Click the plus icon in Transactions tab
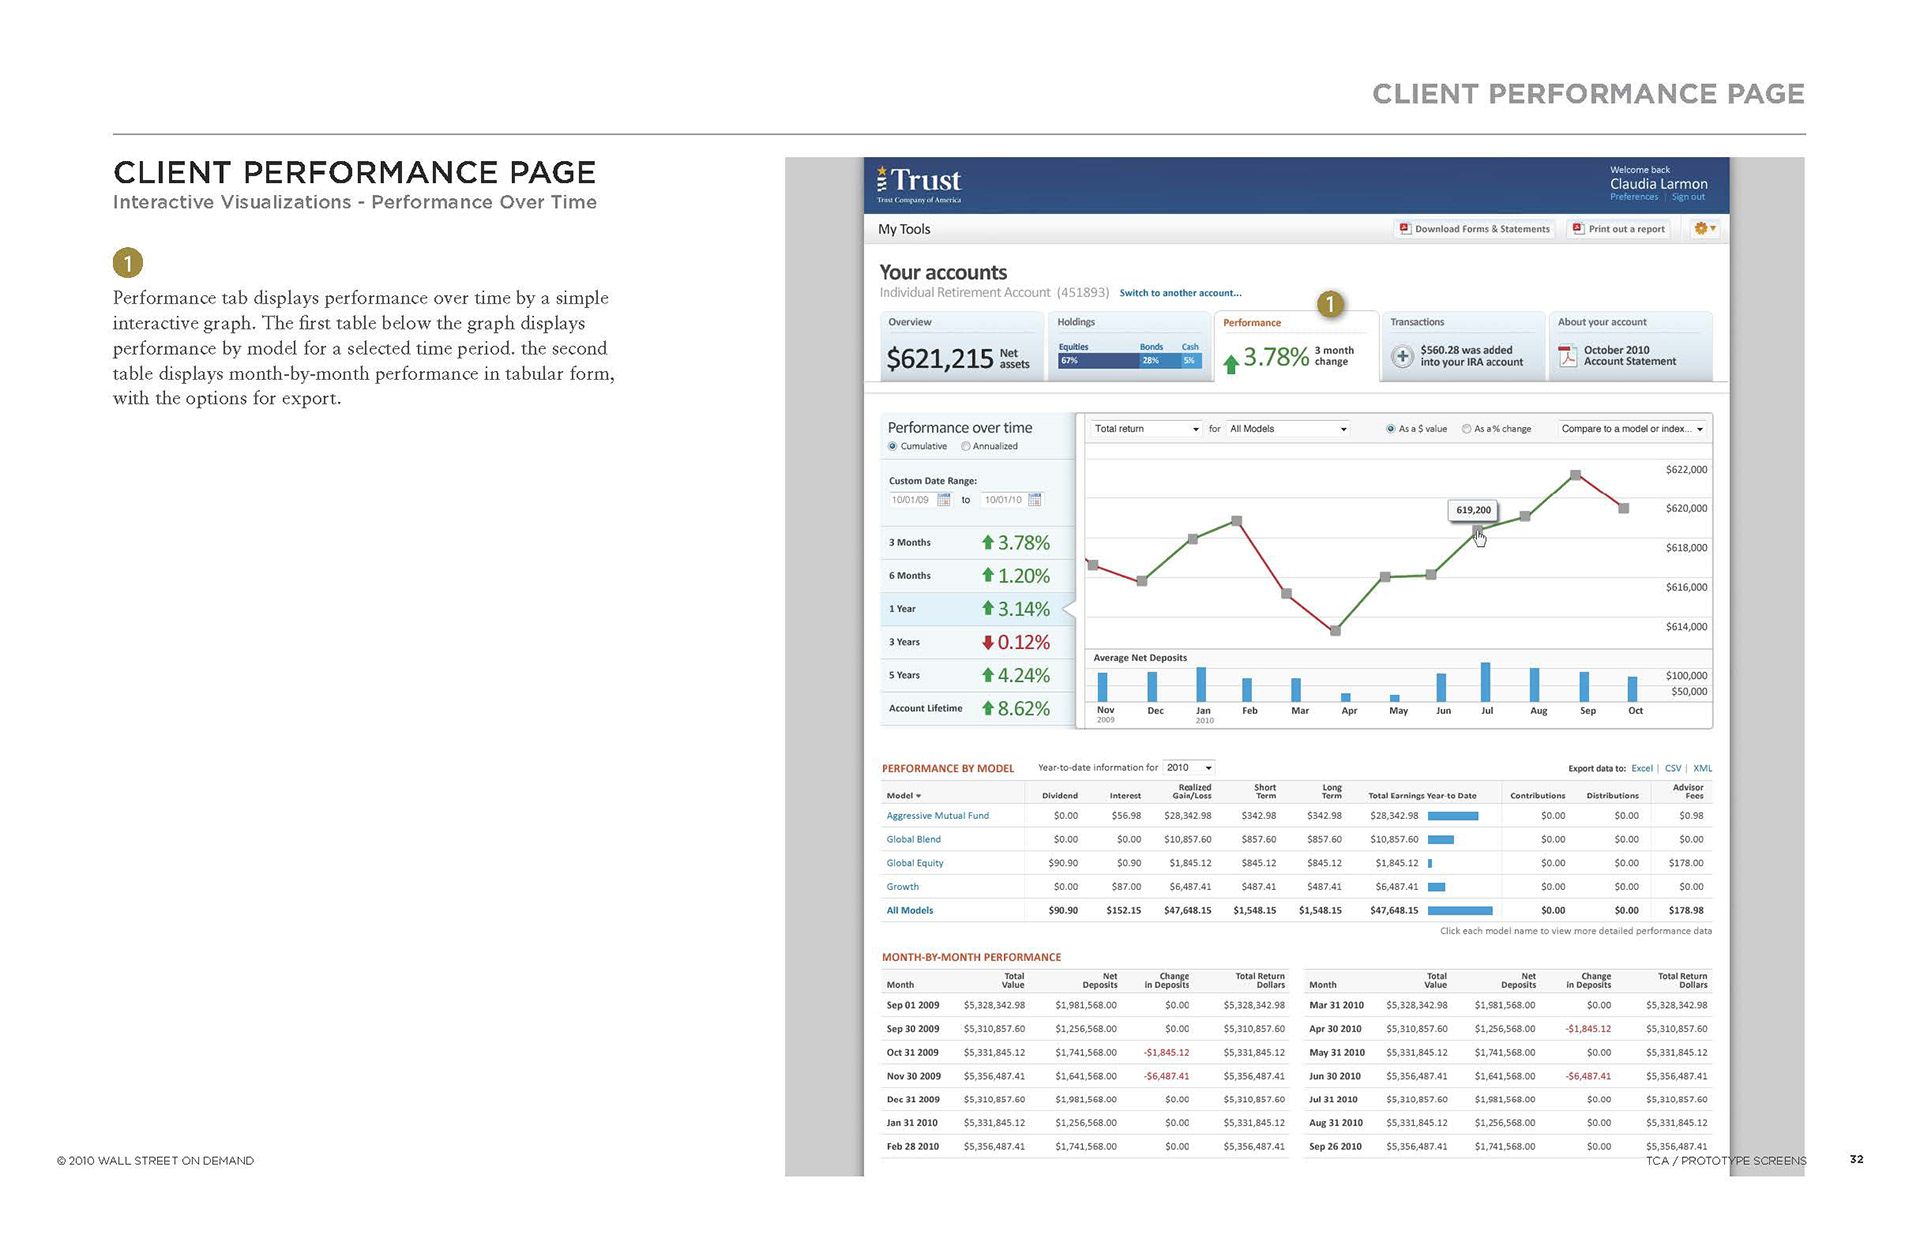 (1402, 356)
